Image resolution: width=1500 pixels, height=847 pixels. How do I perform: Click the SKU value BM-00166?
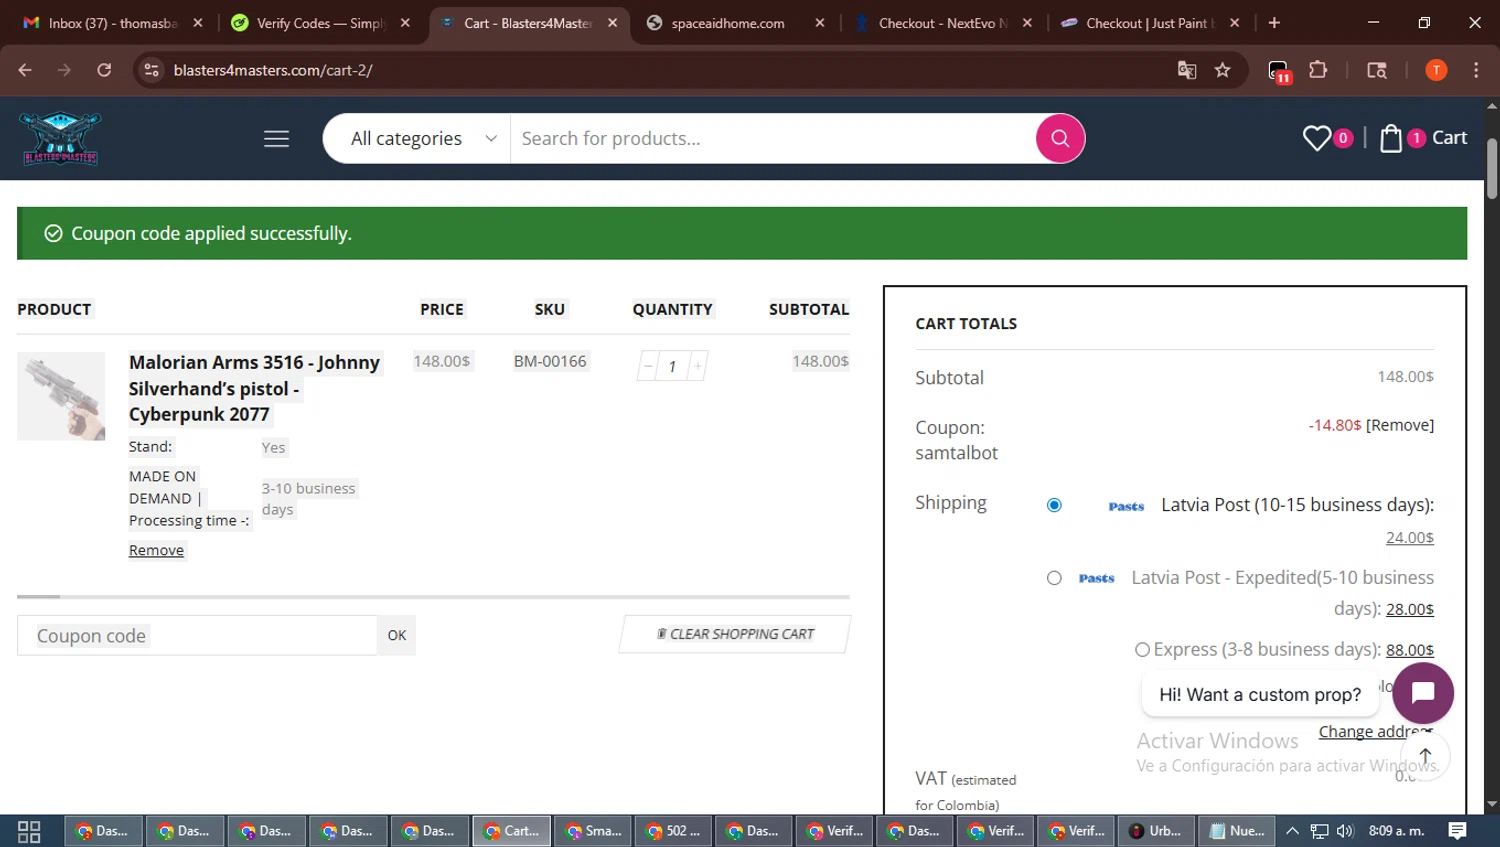click(x=550, y=361)
